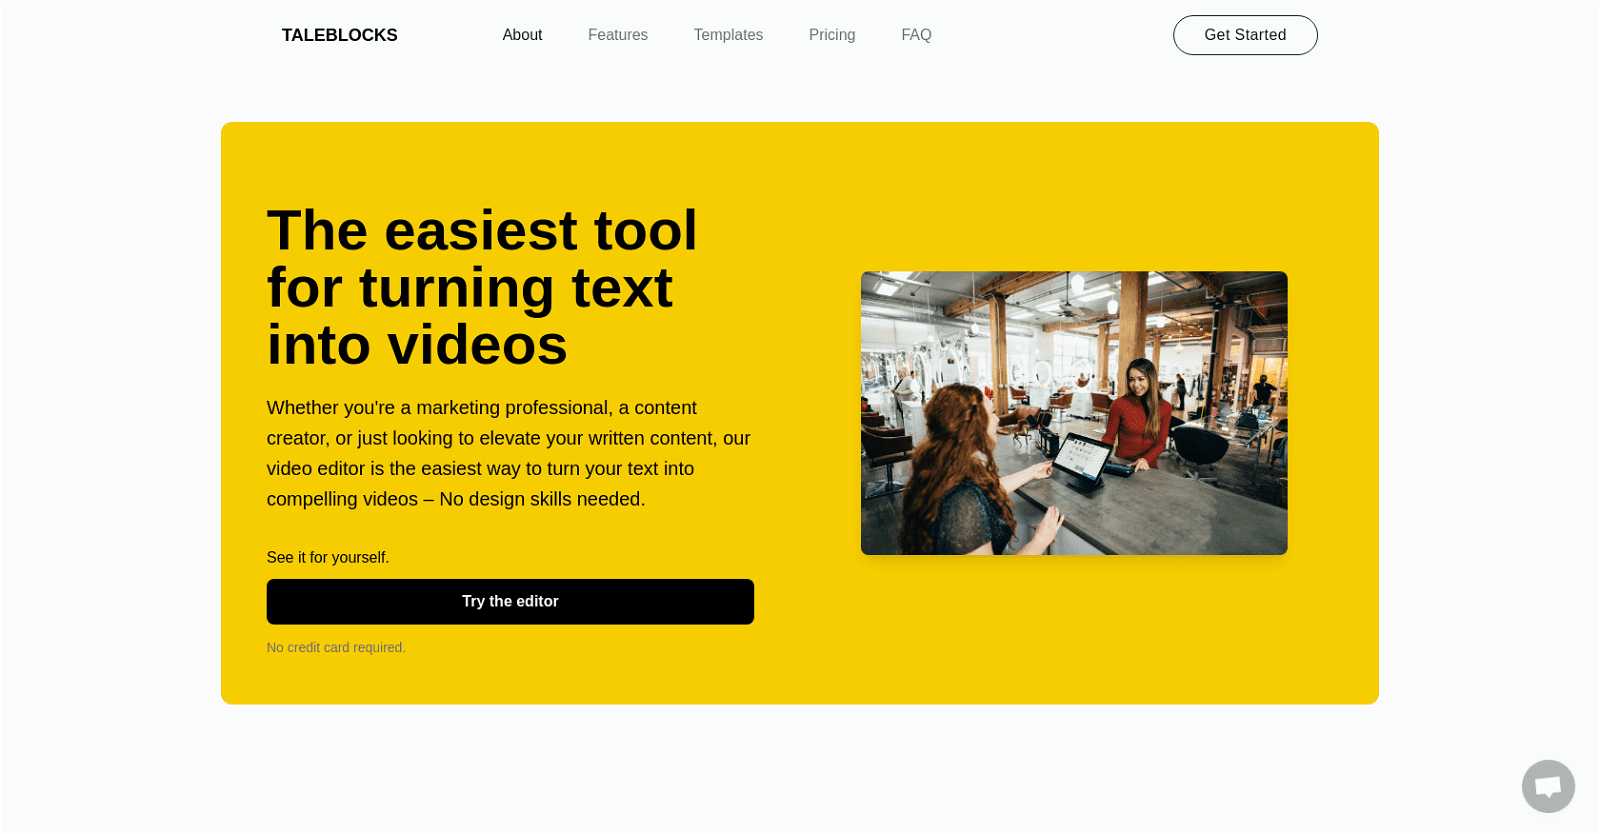
Task: Click the headline 'The easiest tool for turning text into videos'
Action: [x=482, y=288]
